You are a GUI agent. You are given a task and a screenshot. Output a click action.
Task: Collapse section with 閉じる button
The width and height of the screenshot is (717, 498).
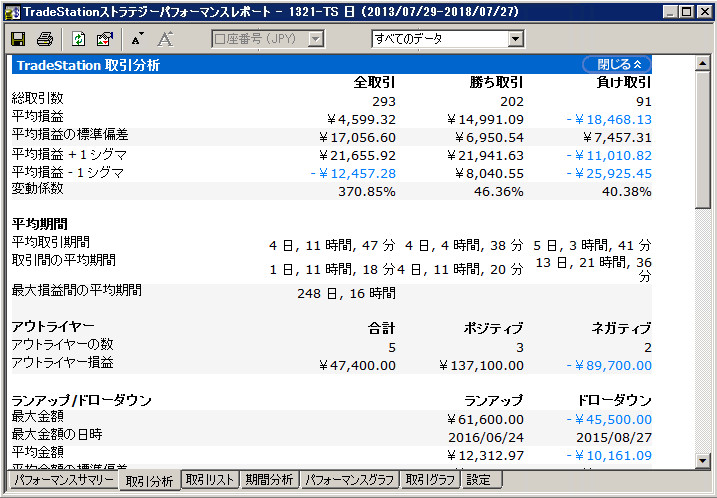617,64
